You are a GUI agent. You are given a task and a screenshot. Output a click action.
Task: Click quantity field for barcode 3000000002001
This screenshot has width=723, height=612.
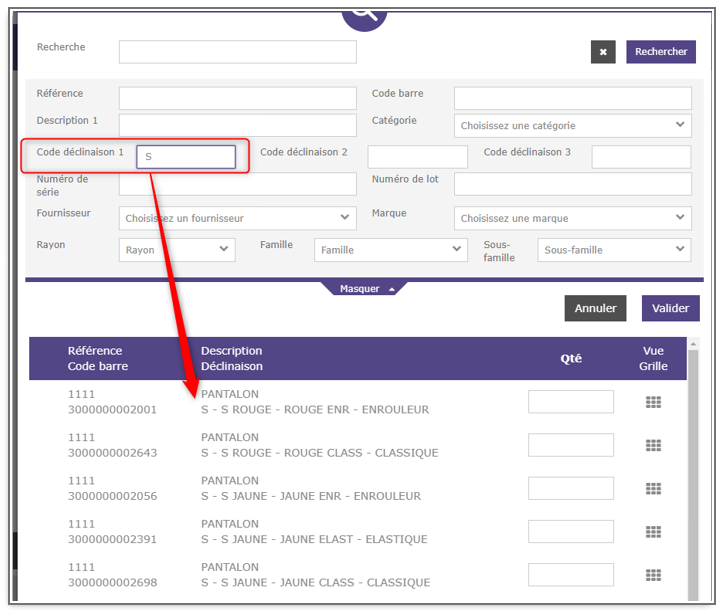tap(571, 402)
